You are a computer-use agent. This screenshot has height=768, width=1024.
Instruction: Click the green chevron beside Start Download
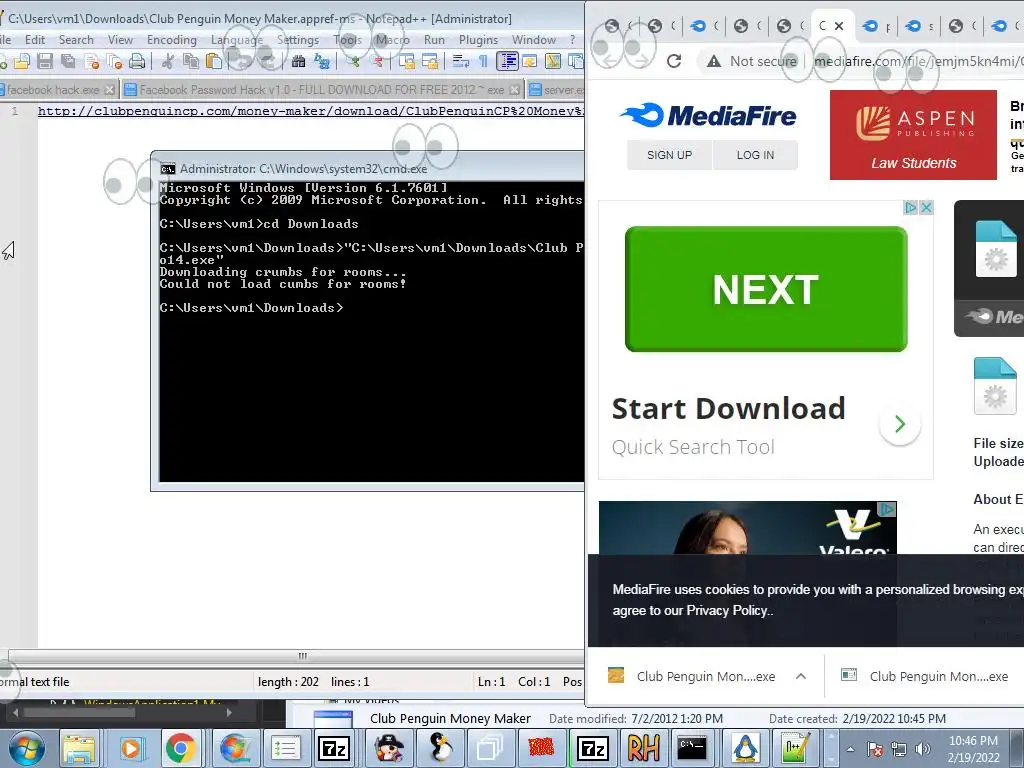pos(900,424)
